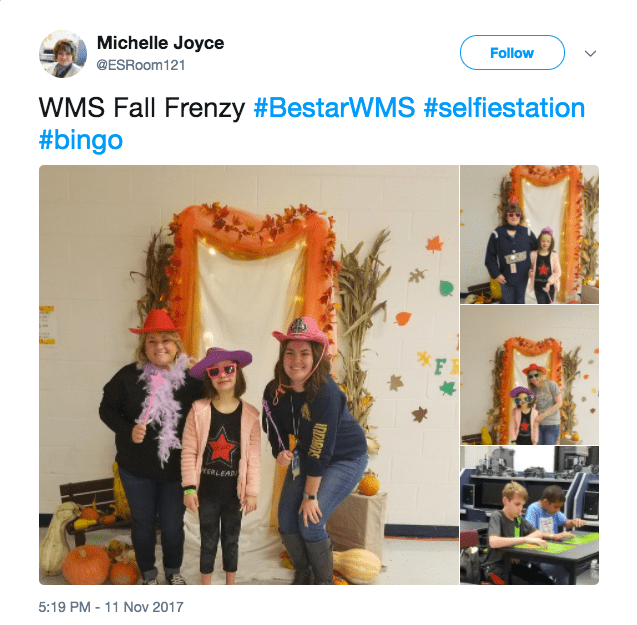
Task: Click the tweet text 'WMS Fall Frenzy'
Action: pyautogui.click(x=142, y=108)
